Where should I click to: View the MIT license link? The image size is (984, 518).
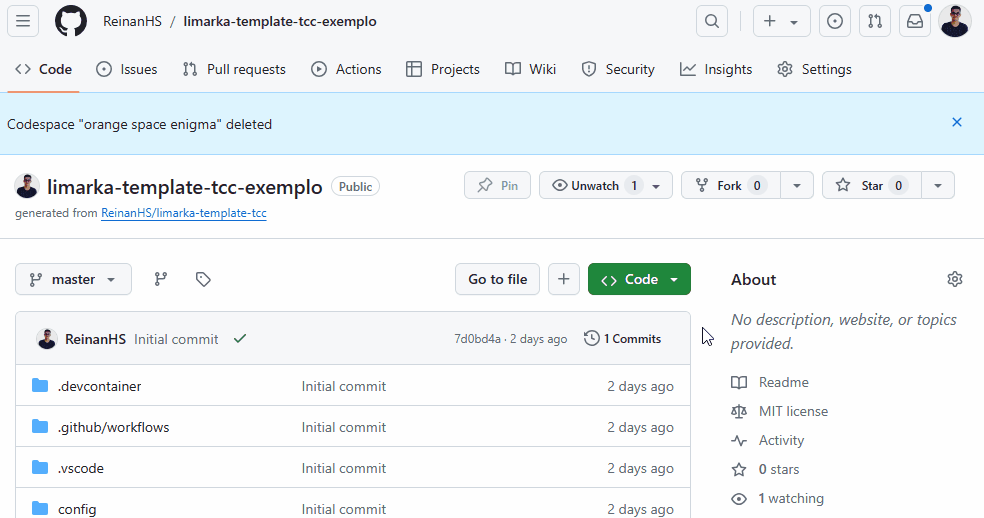point(779,411)
